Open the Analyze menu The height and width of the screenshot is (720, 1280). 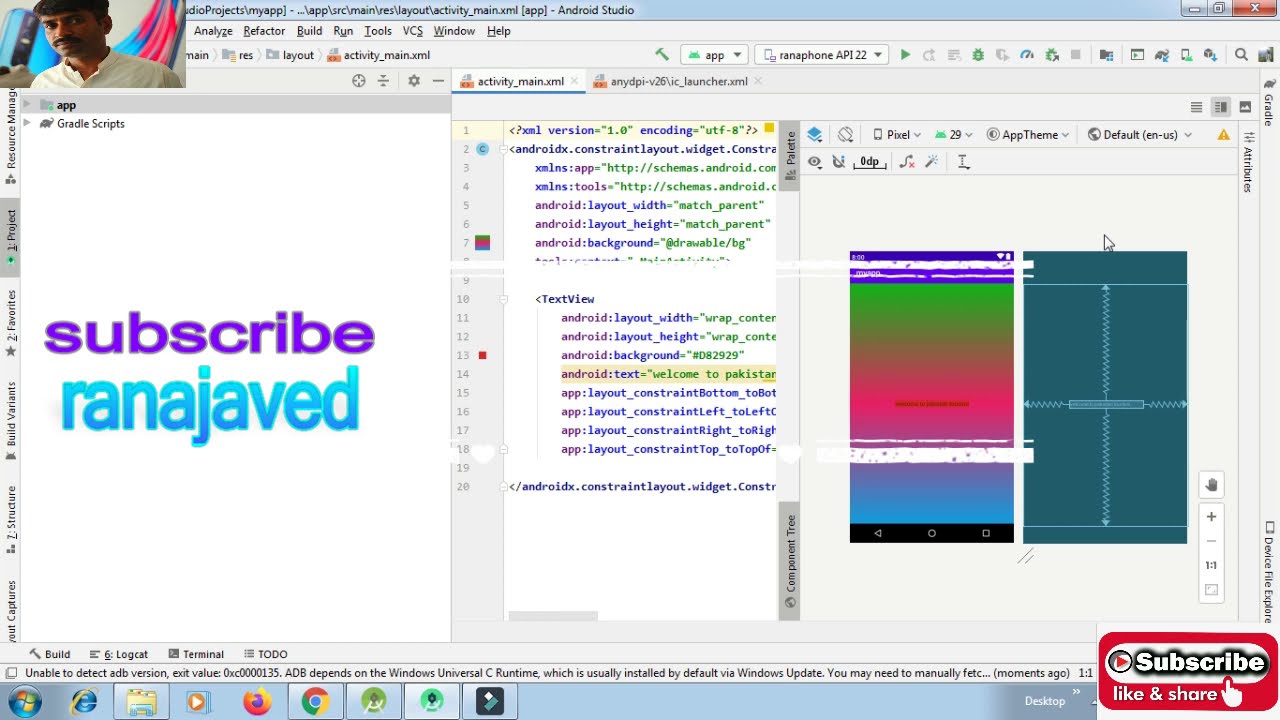click(x=213, y=31)
